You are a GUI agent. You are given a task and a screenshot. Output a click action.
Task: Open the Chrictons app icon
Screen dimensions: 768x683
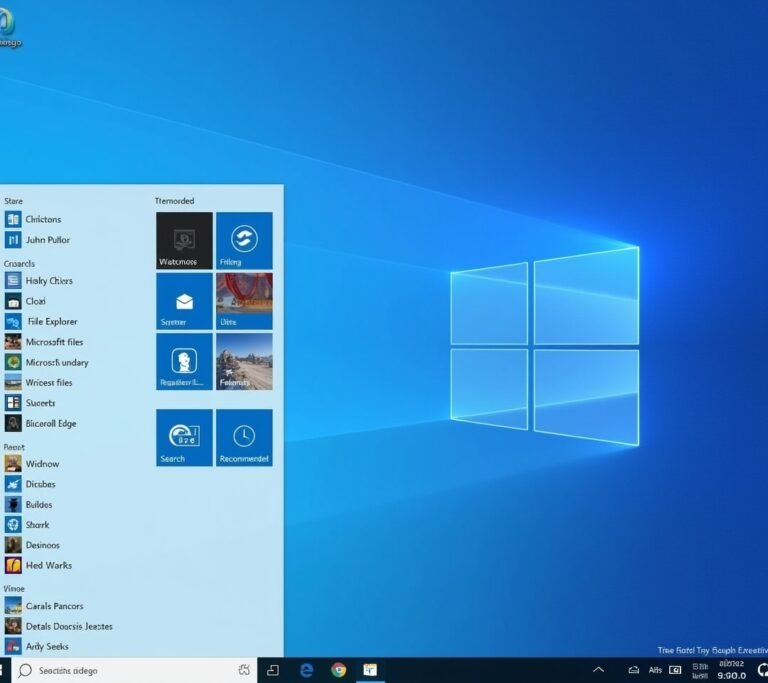click(13, 219)
